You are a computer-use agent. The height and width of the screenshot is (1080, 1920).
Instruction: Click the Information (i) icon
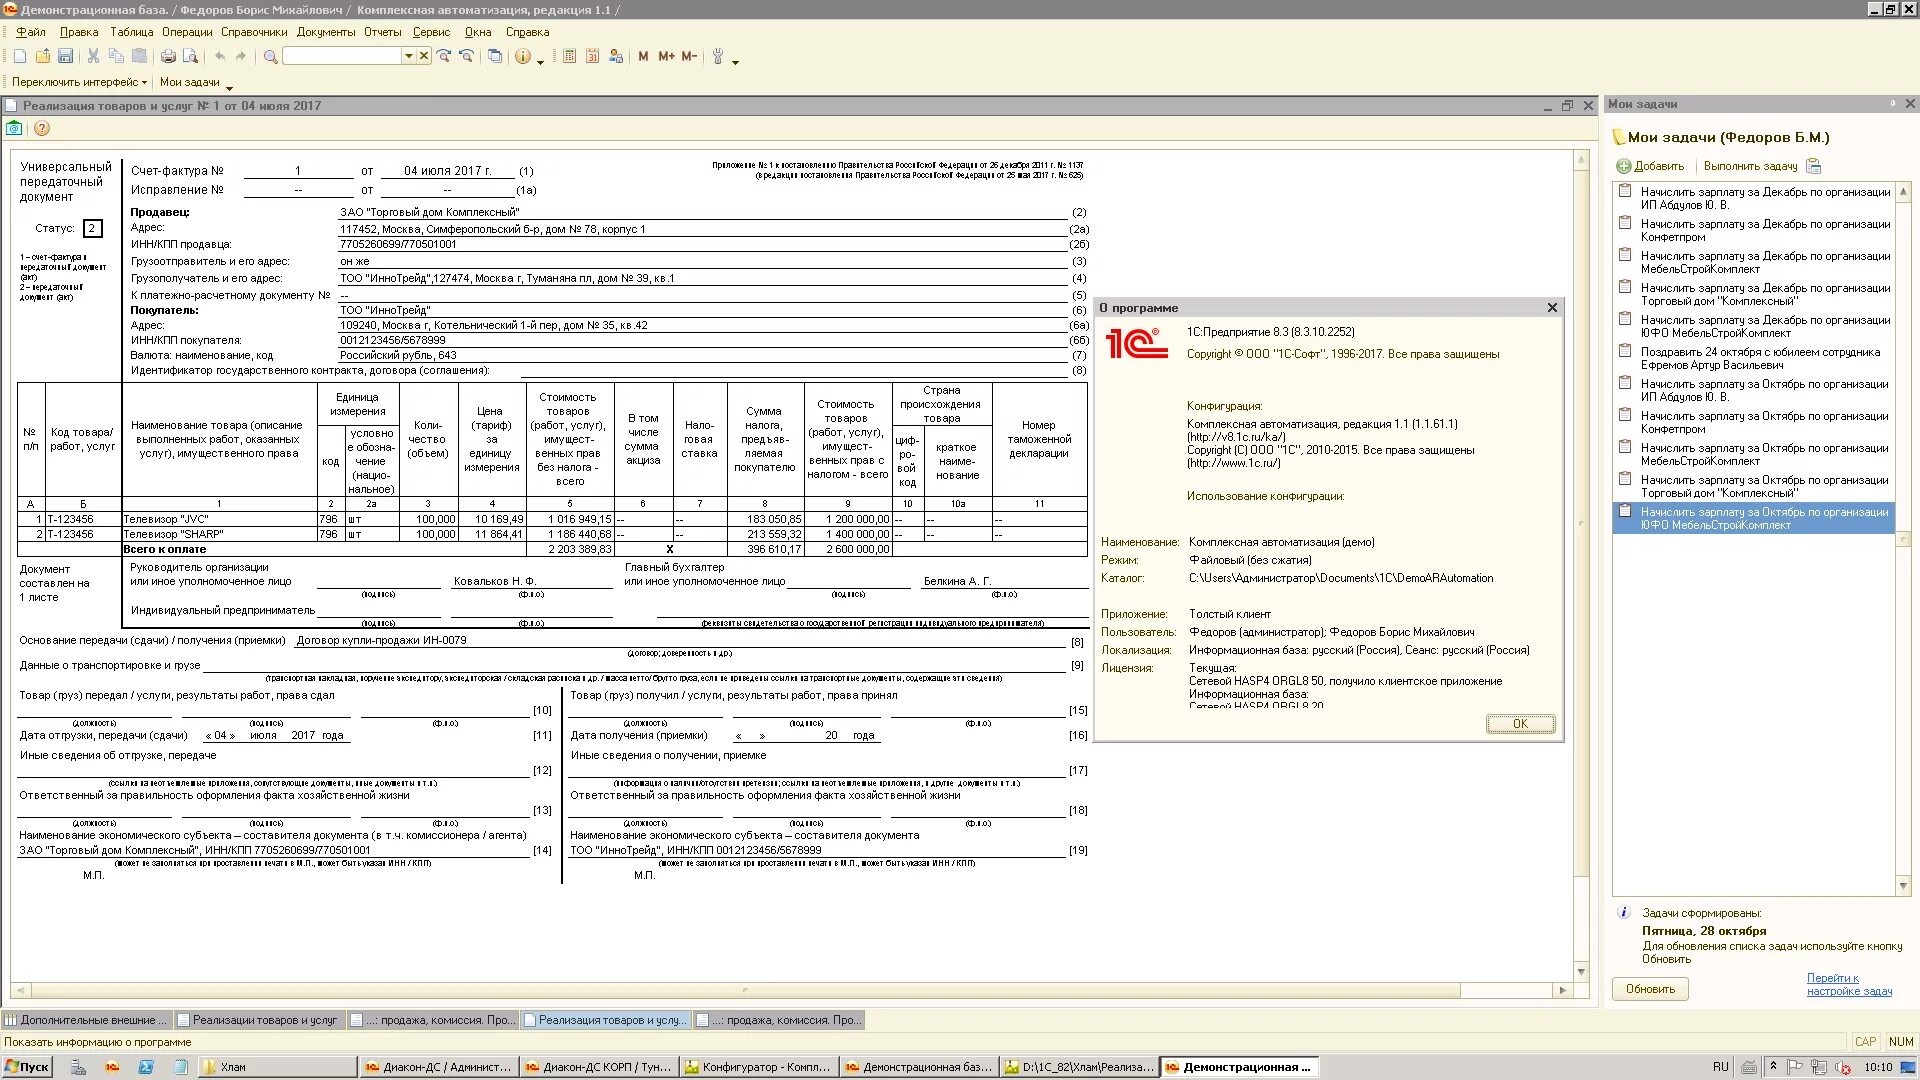tap(523, 57)
